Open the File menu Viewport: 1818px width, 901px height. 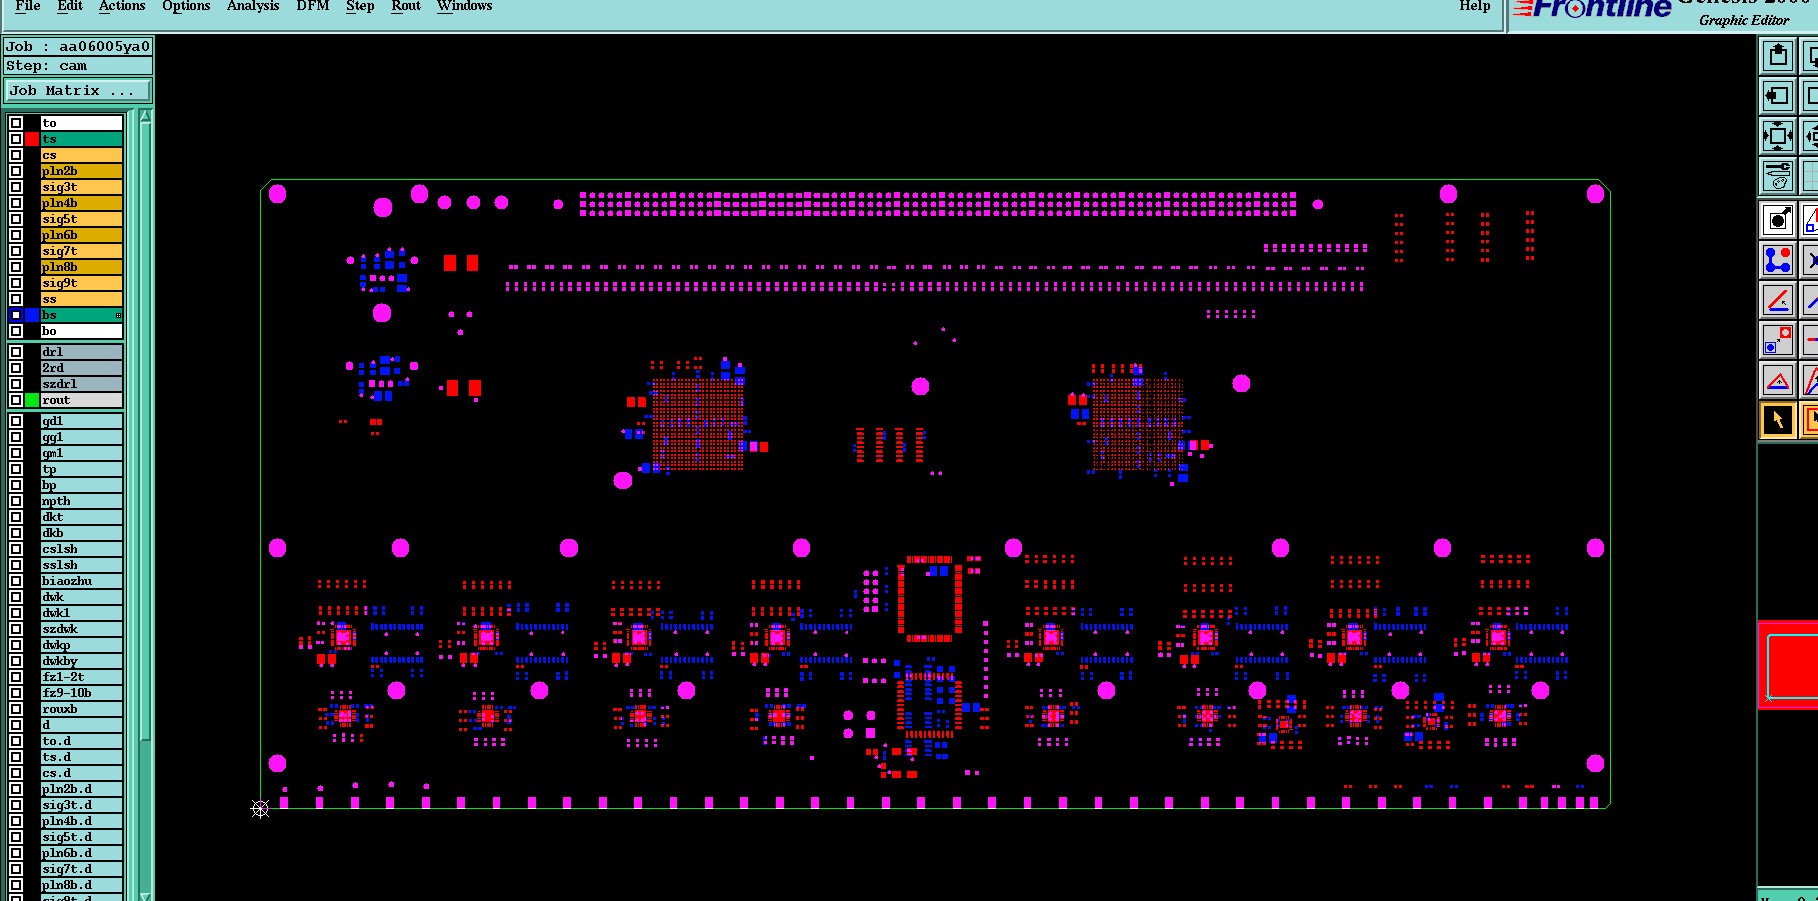28,6
